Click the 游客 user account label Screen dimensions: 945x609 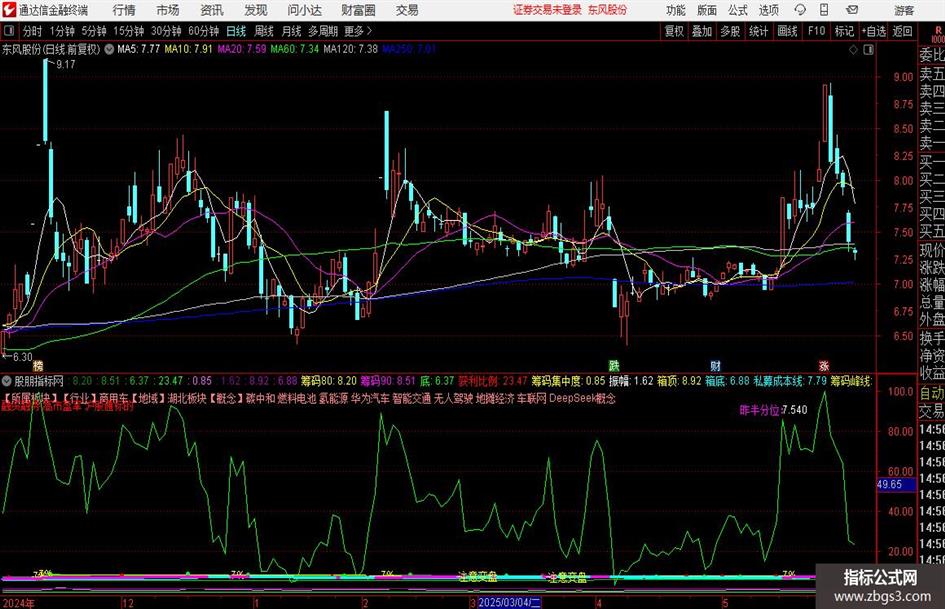(x=903, y=10)
